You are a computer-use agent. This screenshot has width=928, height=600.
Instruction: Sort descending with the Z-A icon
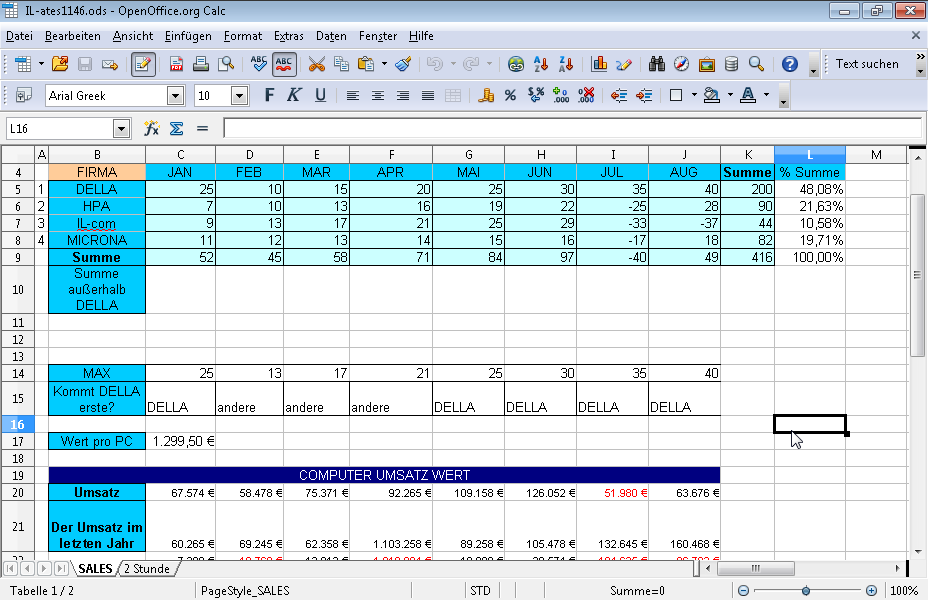tap(566, 64)
